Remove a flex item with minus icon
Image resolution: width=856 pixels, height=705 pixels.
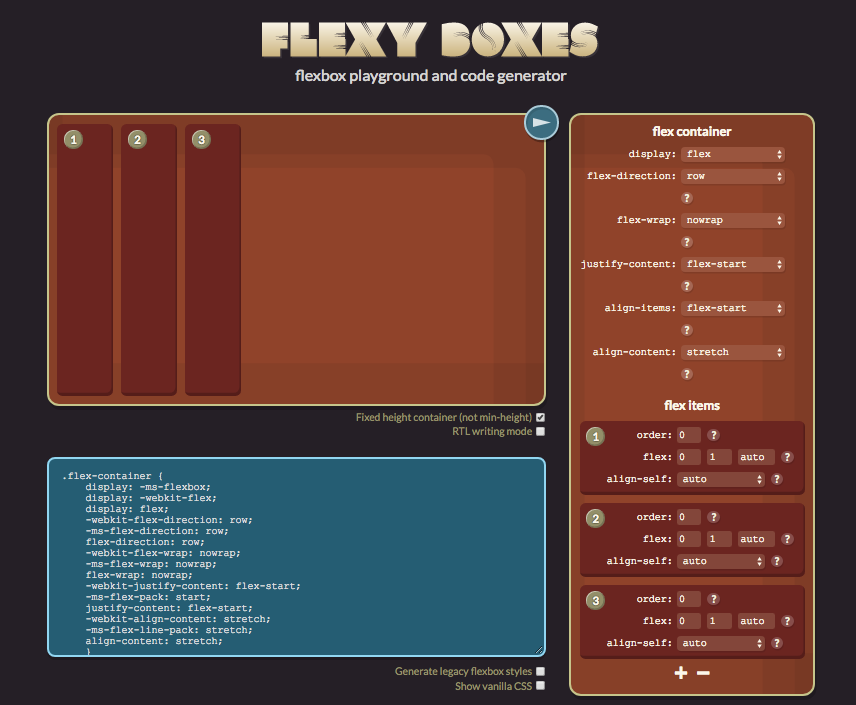tap(703, 673)
